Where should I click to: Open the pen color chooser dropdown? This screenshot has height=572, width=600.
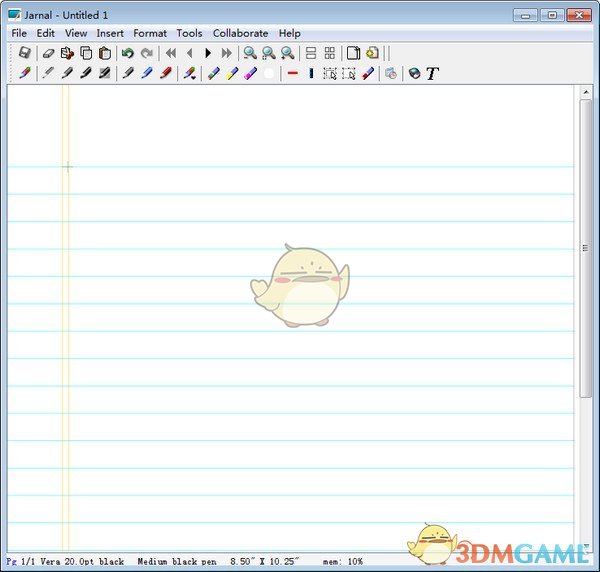coord(189,73)
